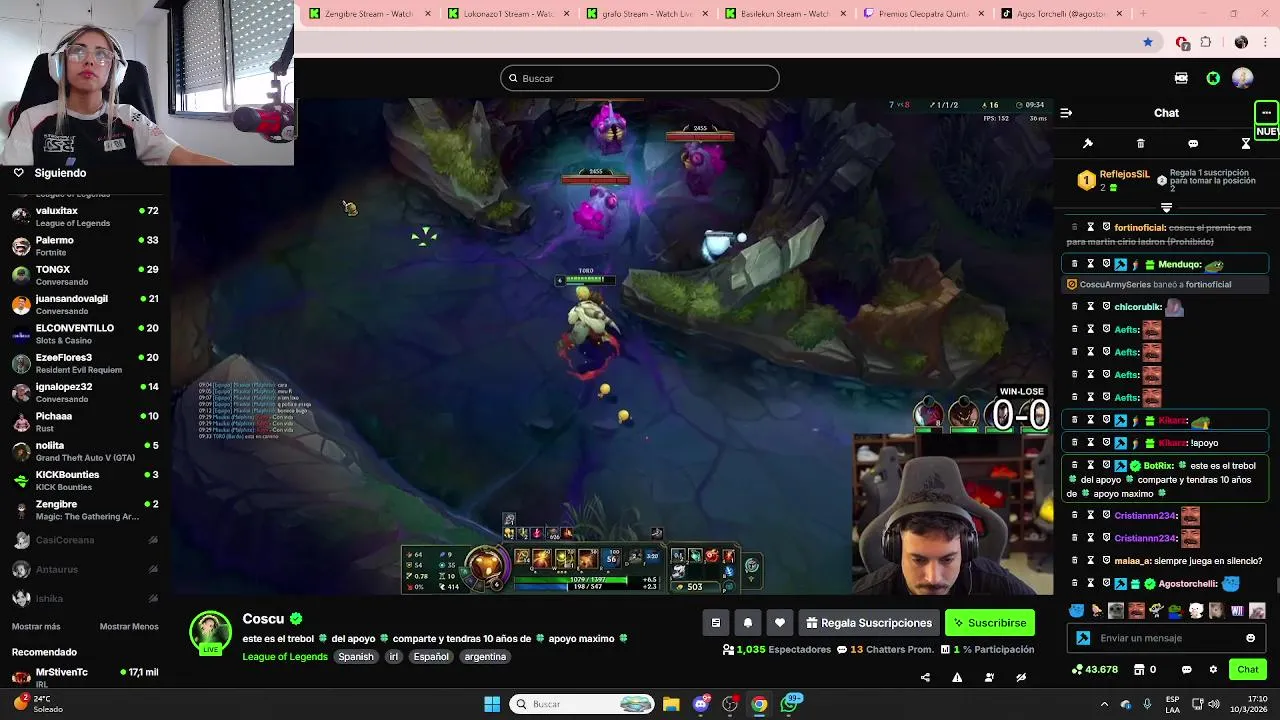
Task: Open the emoji picker smiley icon
Action: tap(1250, 638)
